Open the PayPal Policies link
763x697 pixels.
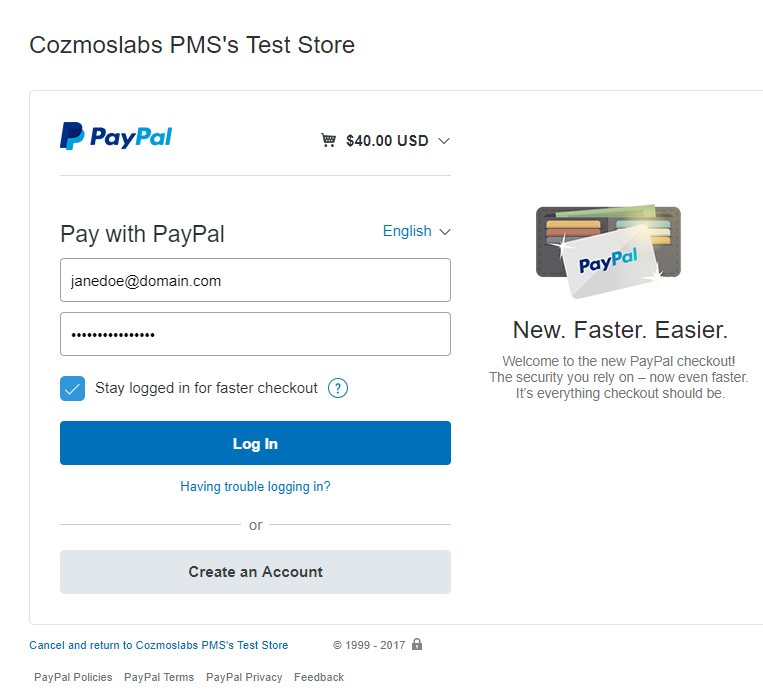pos(73,677)
